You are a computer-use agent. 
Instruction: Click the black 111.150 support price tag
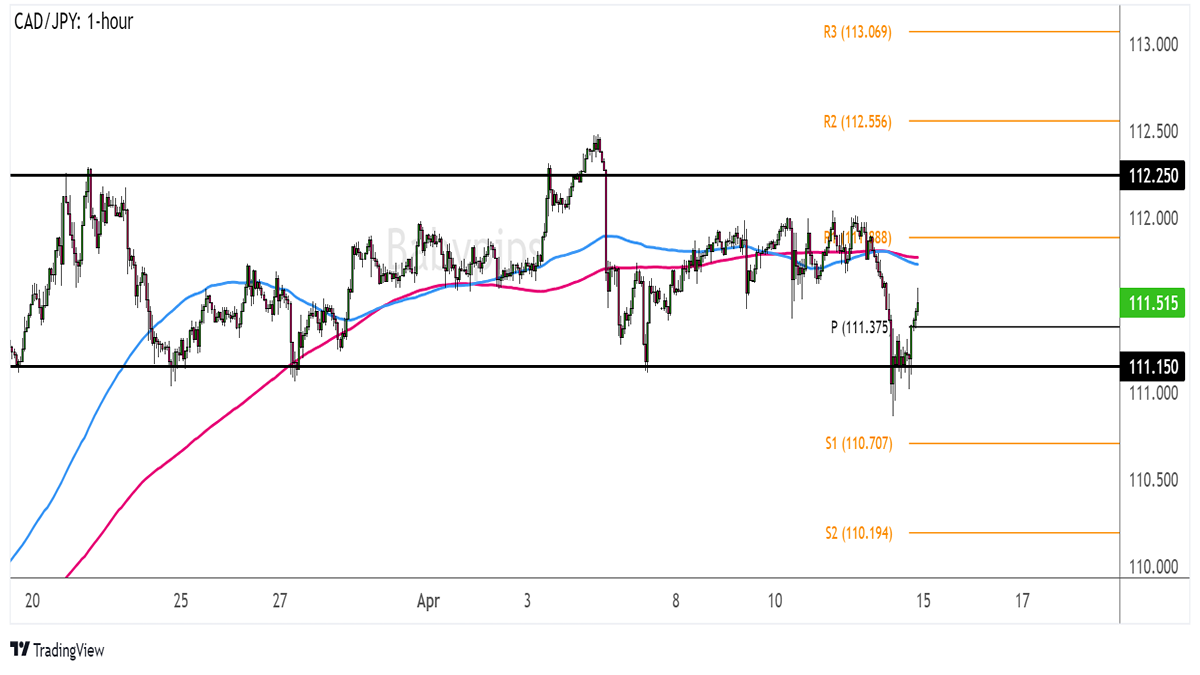tap(1152, 367)
